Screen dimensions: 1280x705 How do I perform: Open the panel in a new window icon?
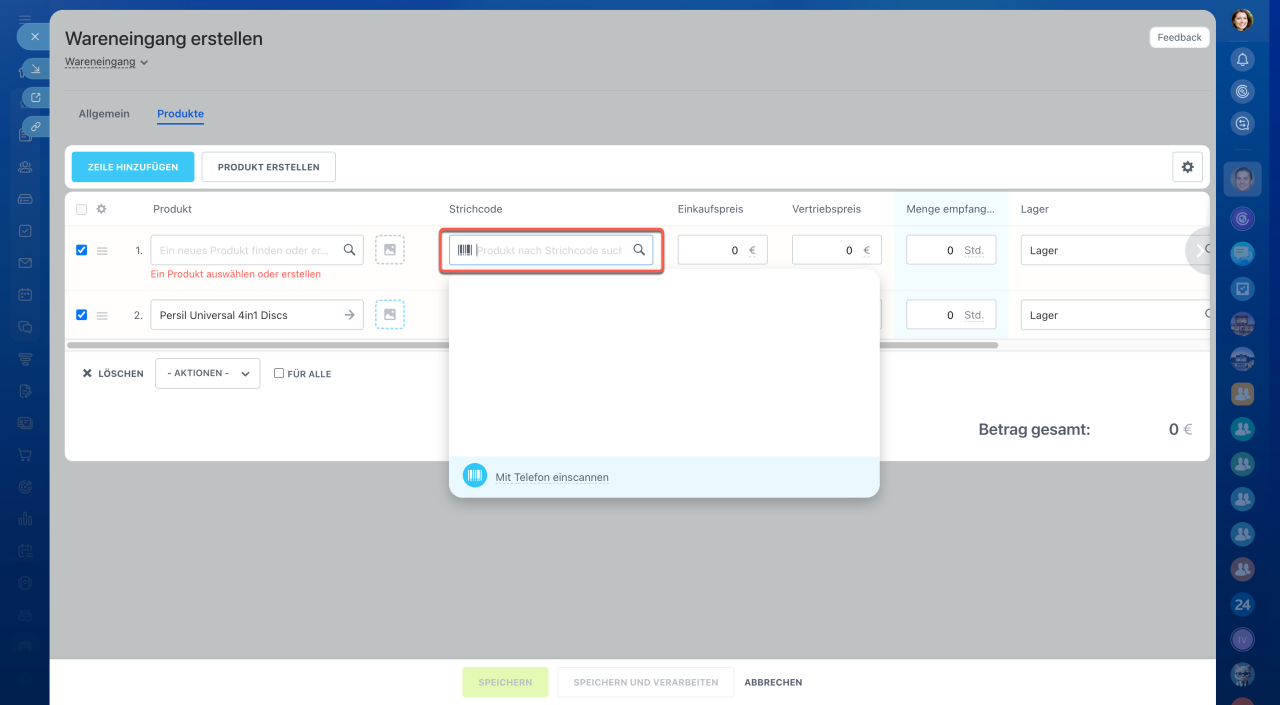[x=36, y=98]
